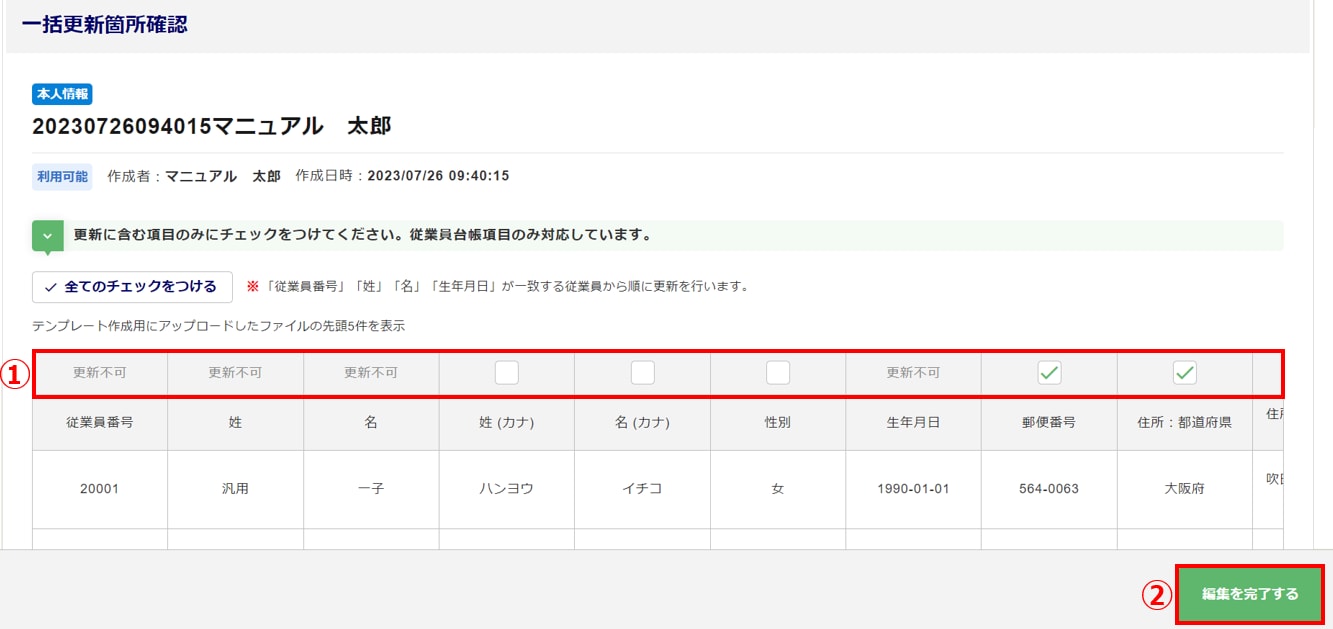The image size is (1333, 629).
Task: Click the cell with employee number 20001
Action: click(100, 489)
